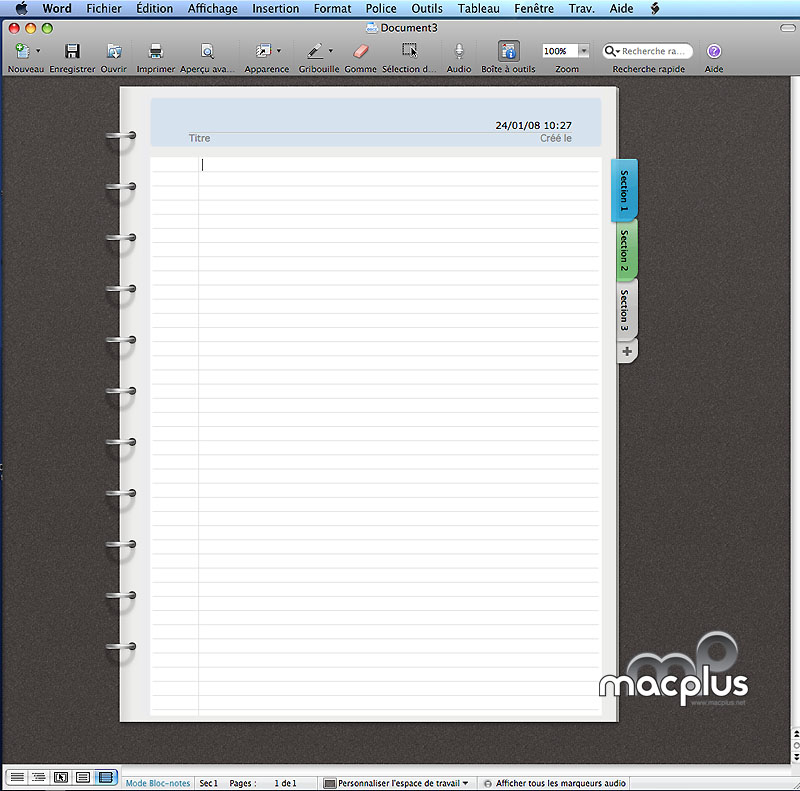Open the Nouveau dropdown arrow

pos(38,51)
